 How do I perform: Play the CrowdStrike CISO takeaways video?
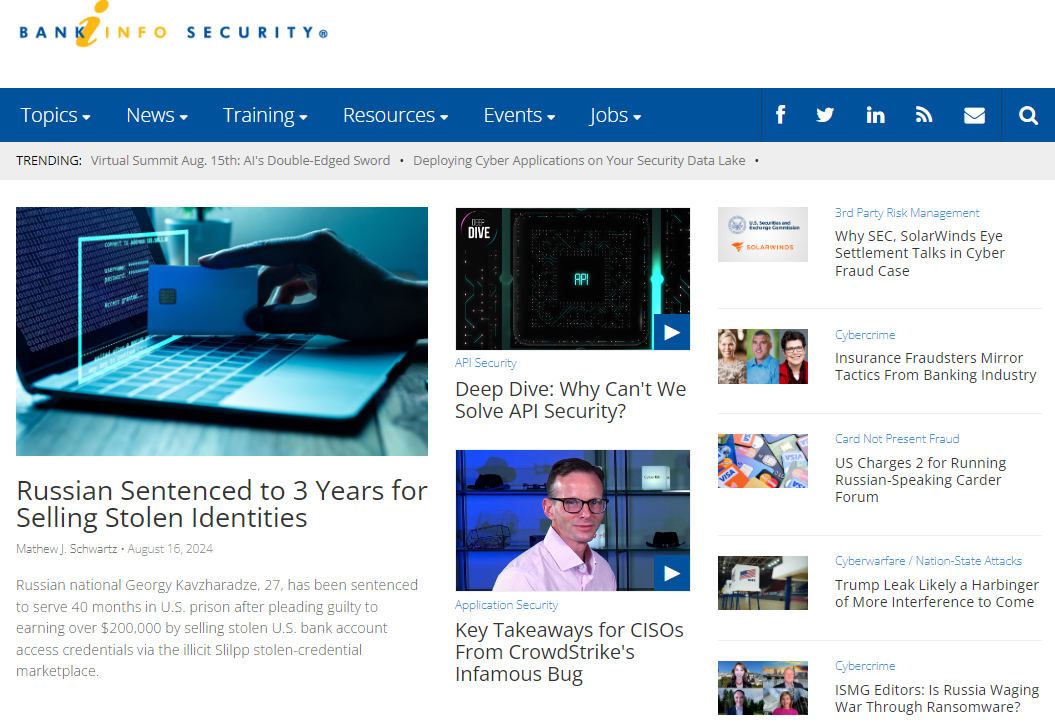672,573
